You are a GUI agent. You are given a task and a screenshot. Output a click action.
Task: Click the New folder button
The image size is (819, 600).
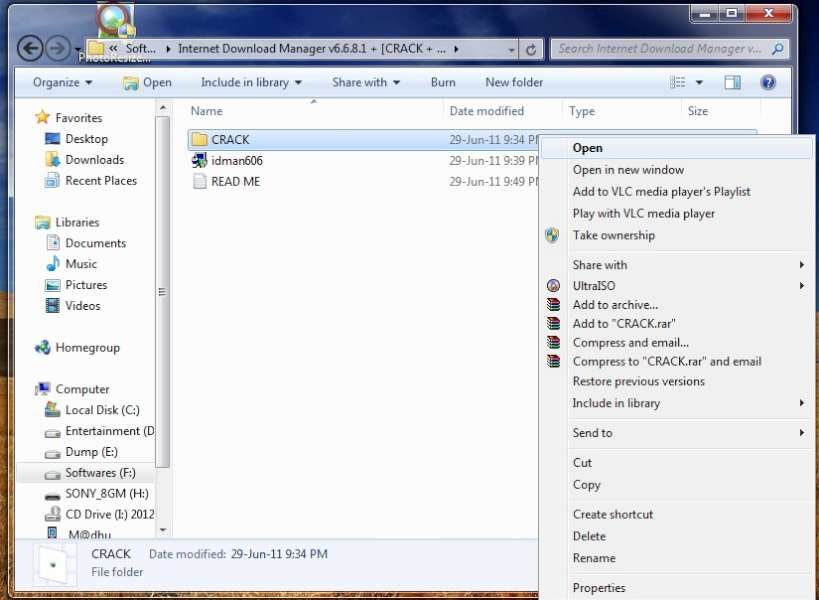(514, 82)
